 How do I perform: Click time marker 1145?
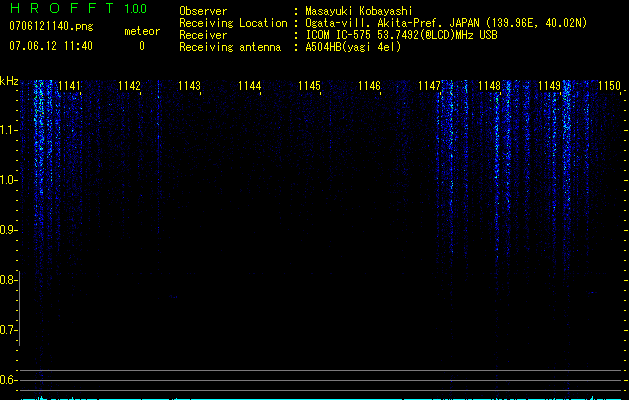pos(309,86)
